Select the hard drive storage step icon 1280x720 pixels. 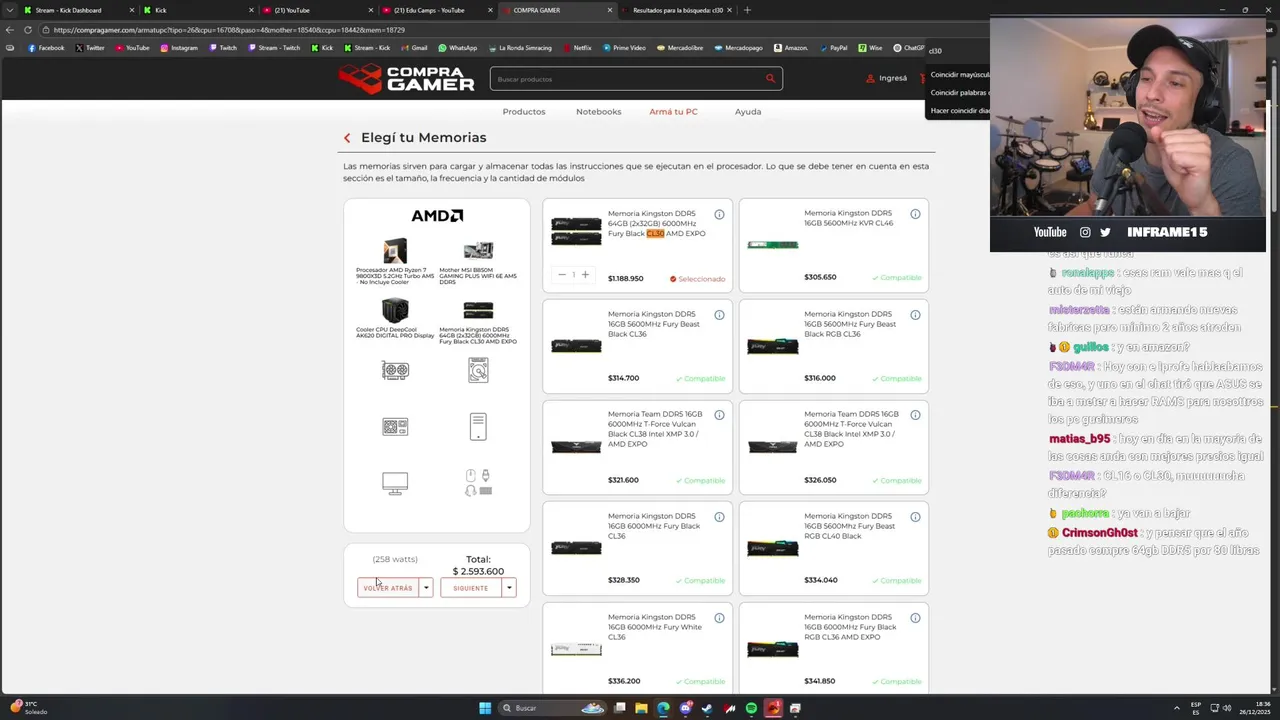click(x=478, y=370)
